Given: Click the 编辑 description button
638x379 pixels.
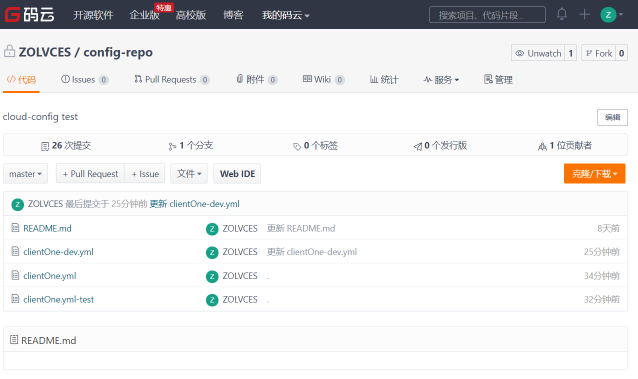Looking at the screenshot, I should [612, 117].
